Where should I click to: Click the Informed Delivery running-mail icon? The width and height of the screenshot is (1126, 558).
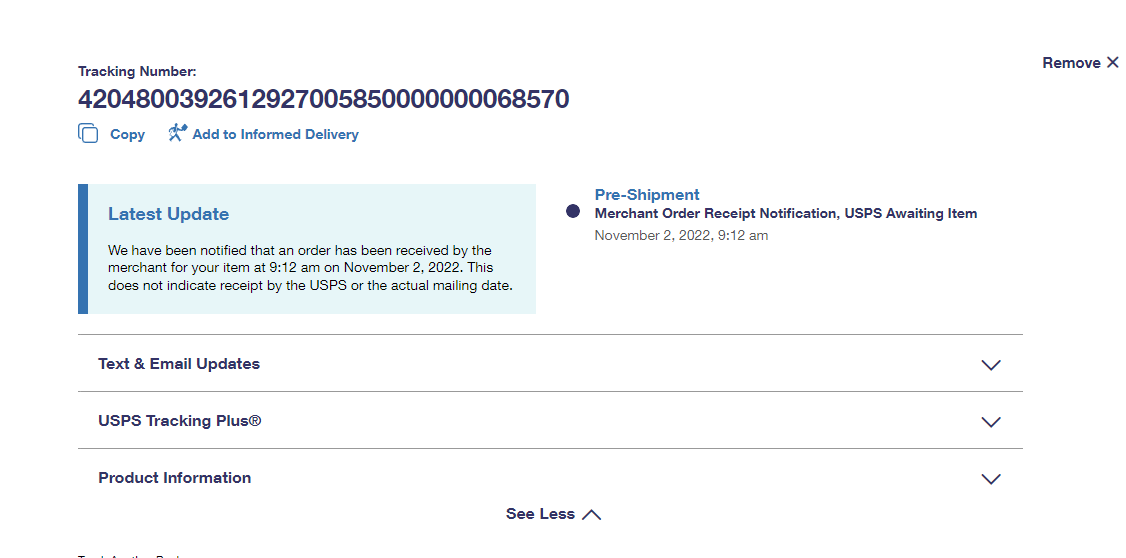click(178, 133)
